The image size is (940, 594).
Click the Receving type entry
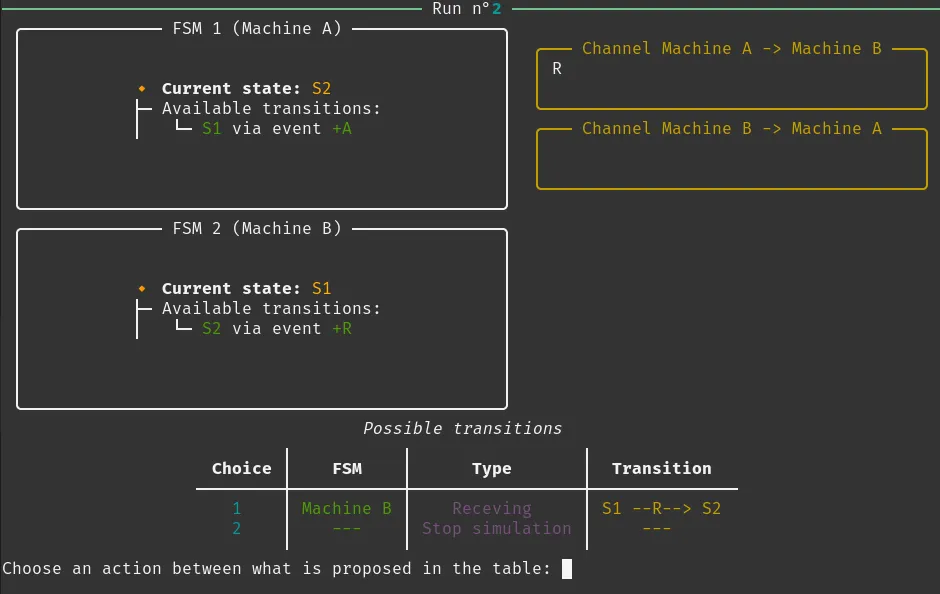click(x=491, y=509)
